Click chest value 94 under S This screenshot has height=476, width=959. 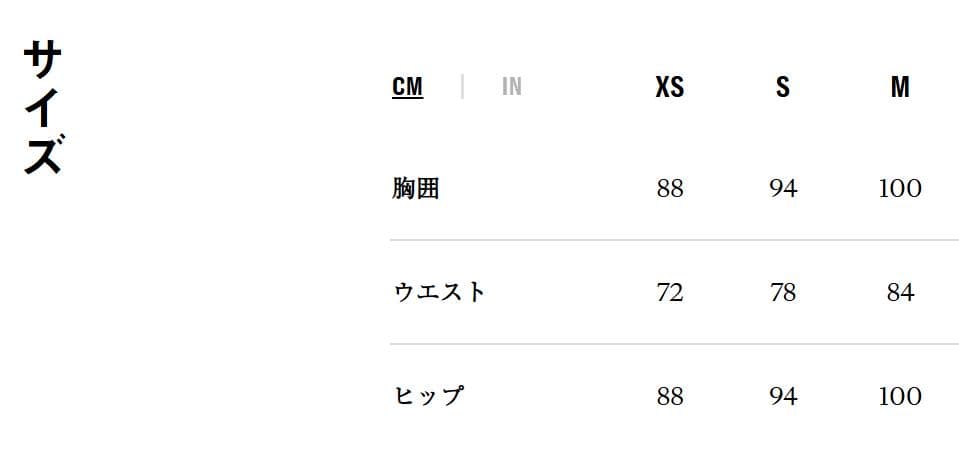click(782, 188)
